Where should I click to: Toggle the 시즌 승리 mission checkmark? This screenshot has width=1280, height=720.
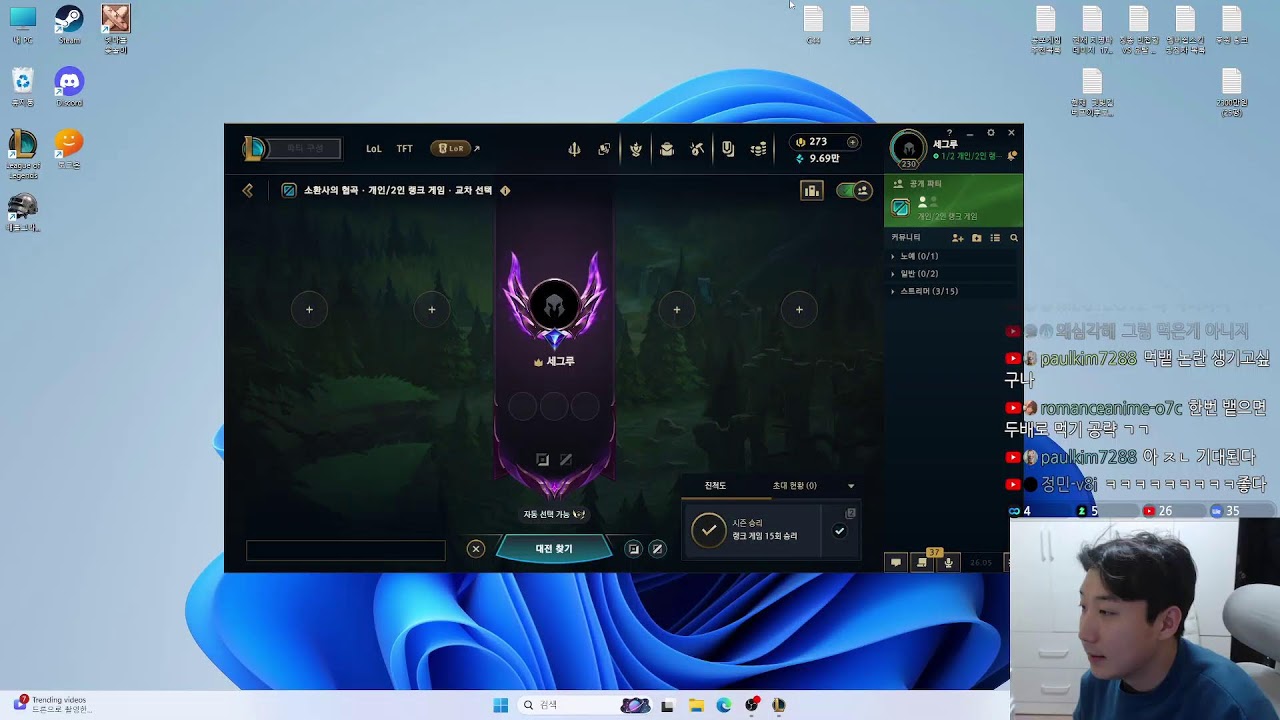tap(839, 531)
